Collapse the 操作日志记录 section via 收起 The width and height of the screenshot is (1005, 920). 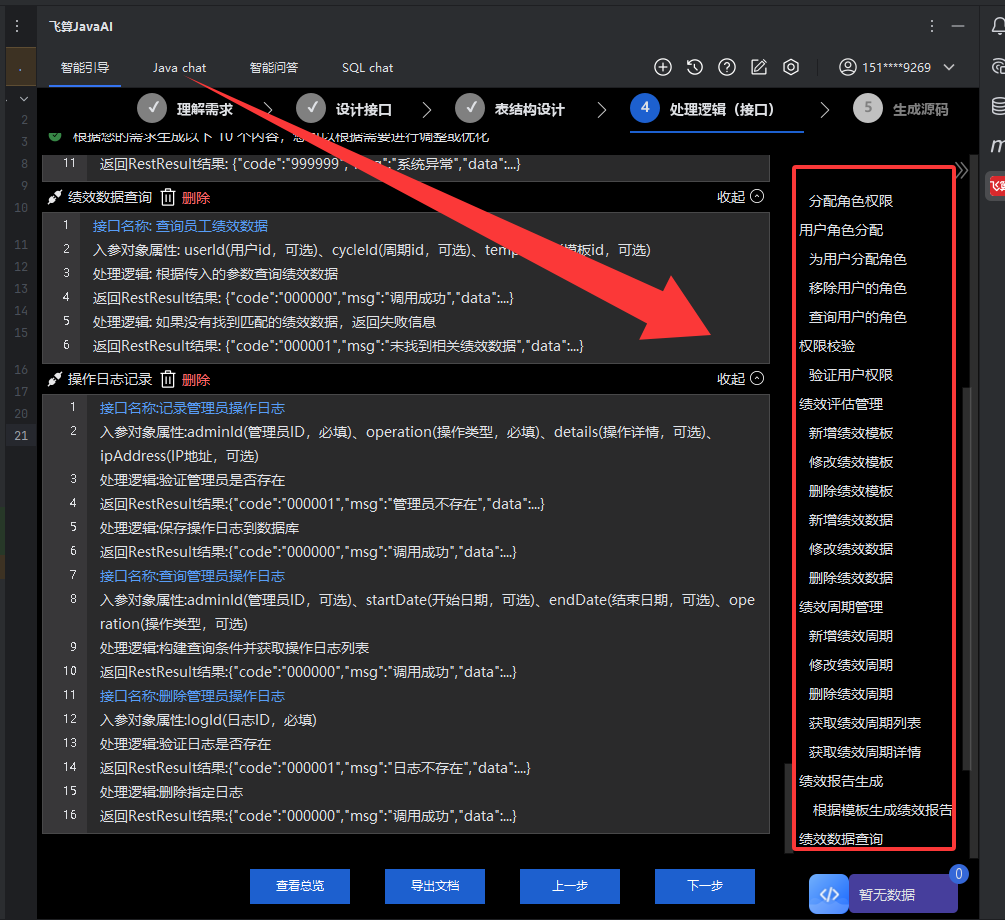coord(740,379)
